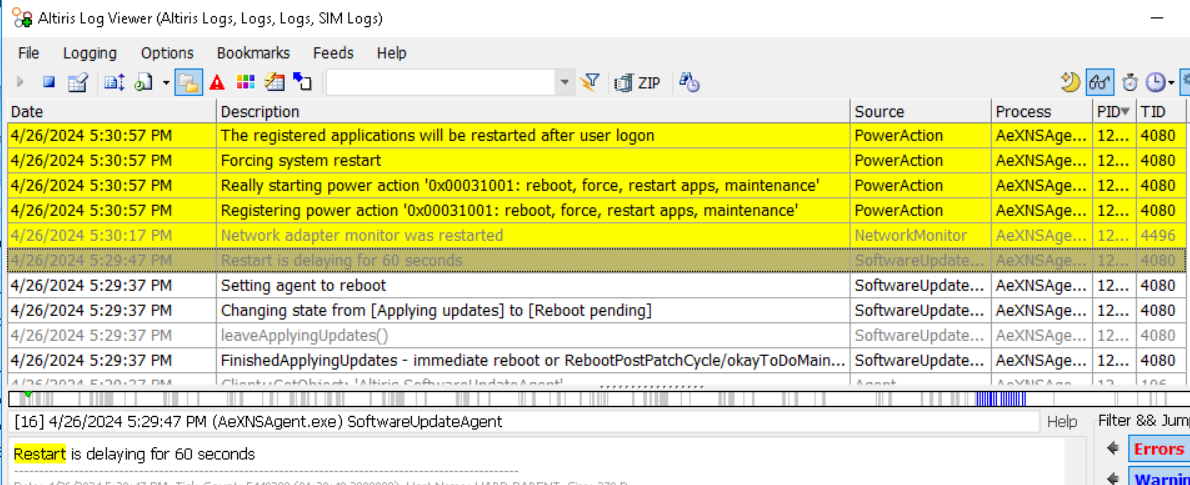Viewport: 1190px width, 485px height.
Task: Select 'Restart is delaying for 60 seconds' list row
Action: 597,260
